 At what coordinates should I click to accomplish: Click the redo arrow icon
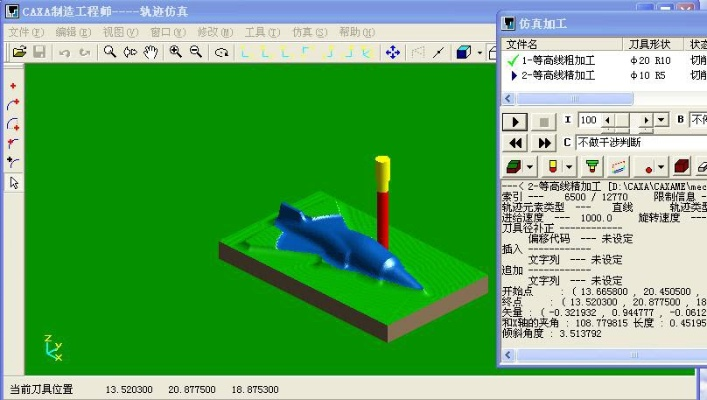(x=85, y=53)
